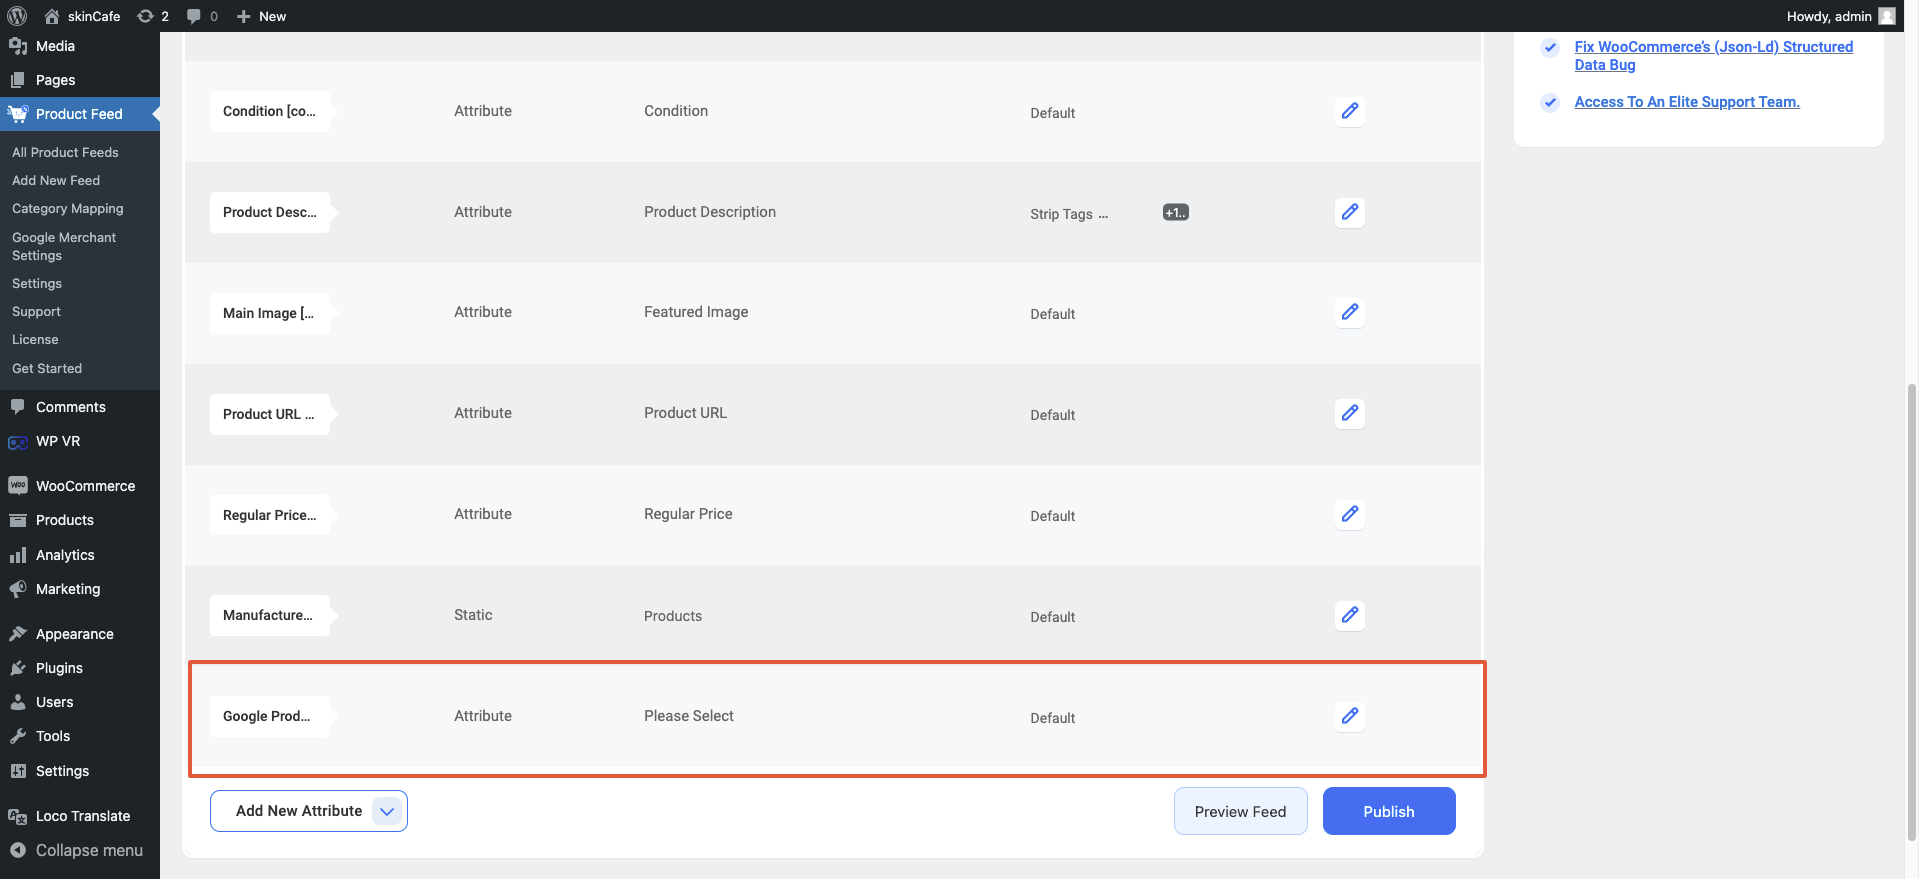
Task: Click the Condition [co... attribute label
Action: (x=269, y=111)
